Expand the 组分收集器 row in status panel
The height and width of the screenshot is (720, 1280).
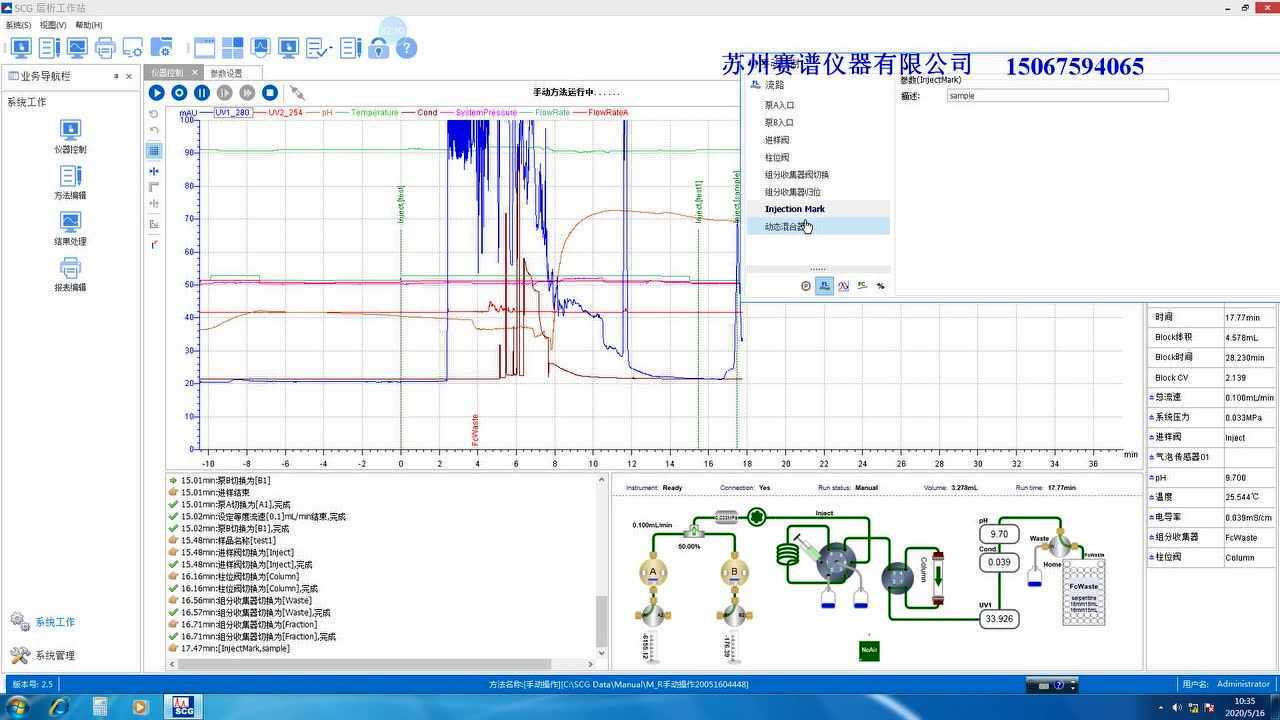pyautogui.click(x=1152, y=537)
